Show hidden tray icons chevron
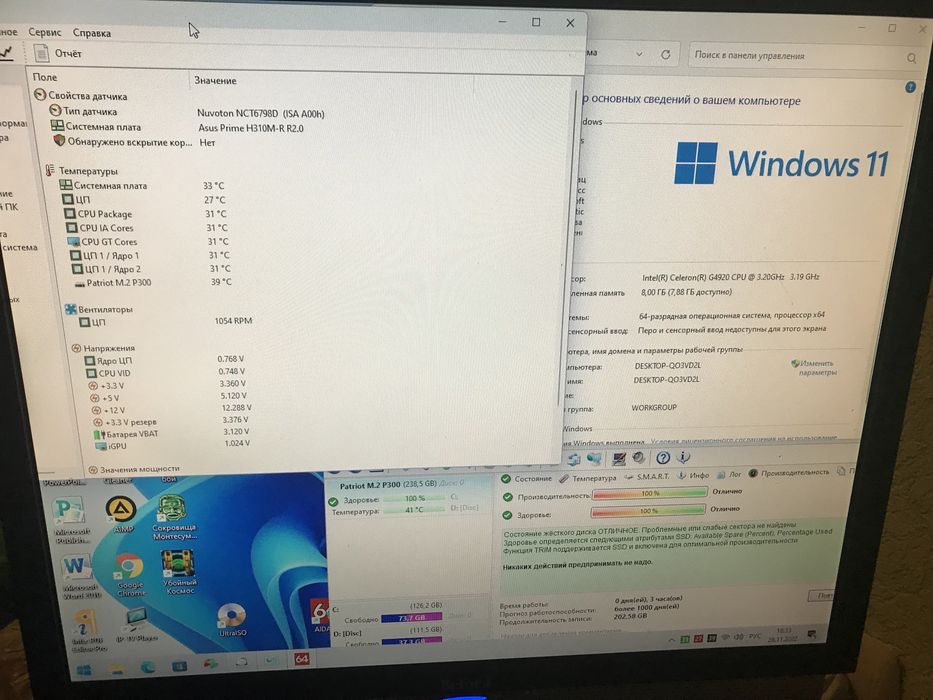The image size is (933, 700). [x=671, y=640]
